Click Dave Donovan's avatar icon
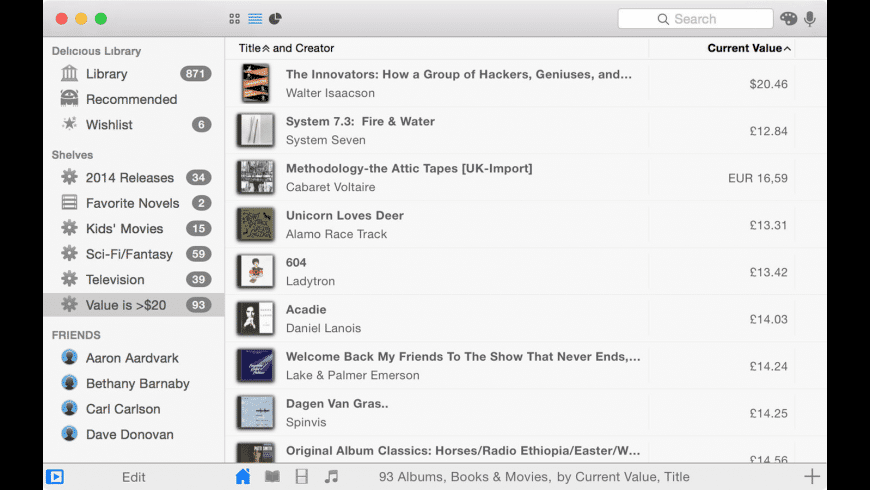Image resolution: width=870 pixels, height=490 pixels. [69, 433]
